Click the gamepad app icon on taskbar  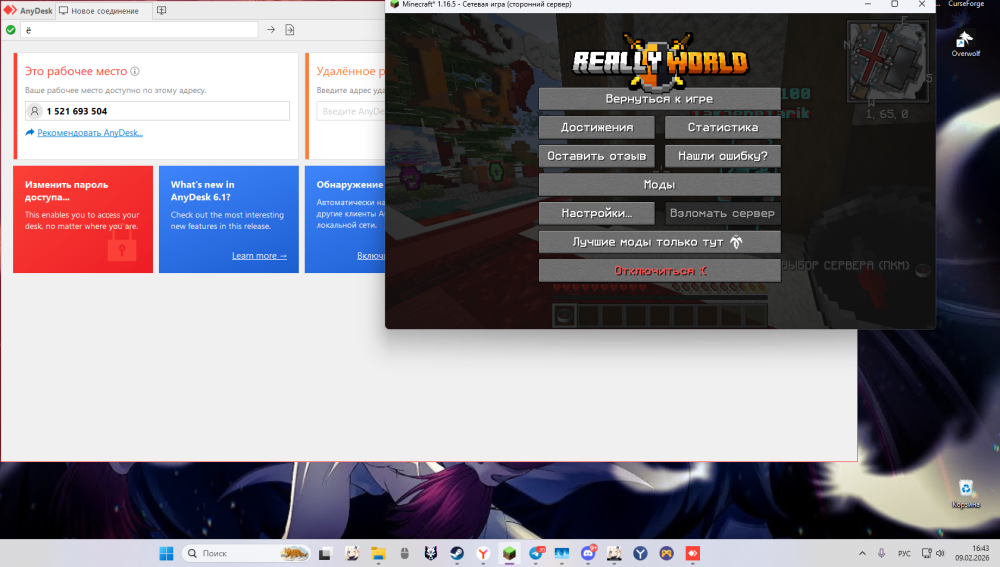666,554
